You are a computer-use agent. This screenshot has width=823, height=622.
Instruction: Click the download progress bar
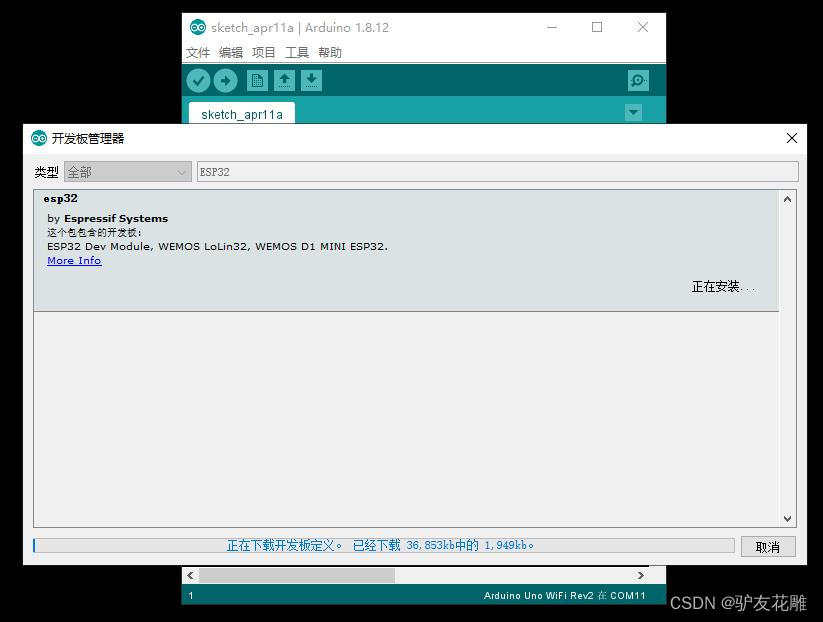tap(384, 545)
